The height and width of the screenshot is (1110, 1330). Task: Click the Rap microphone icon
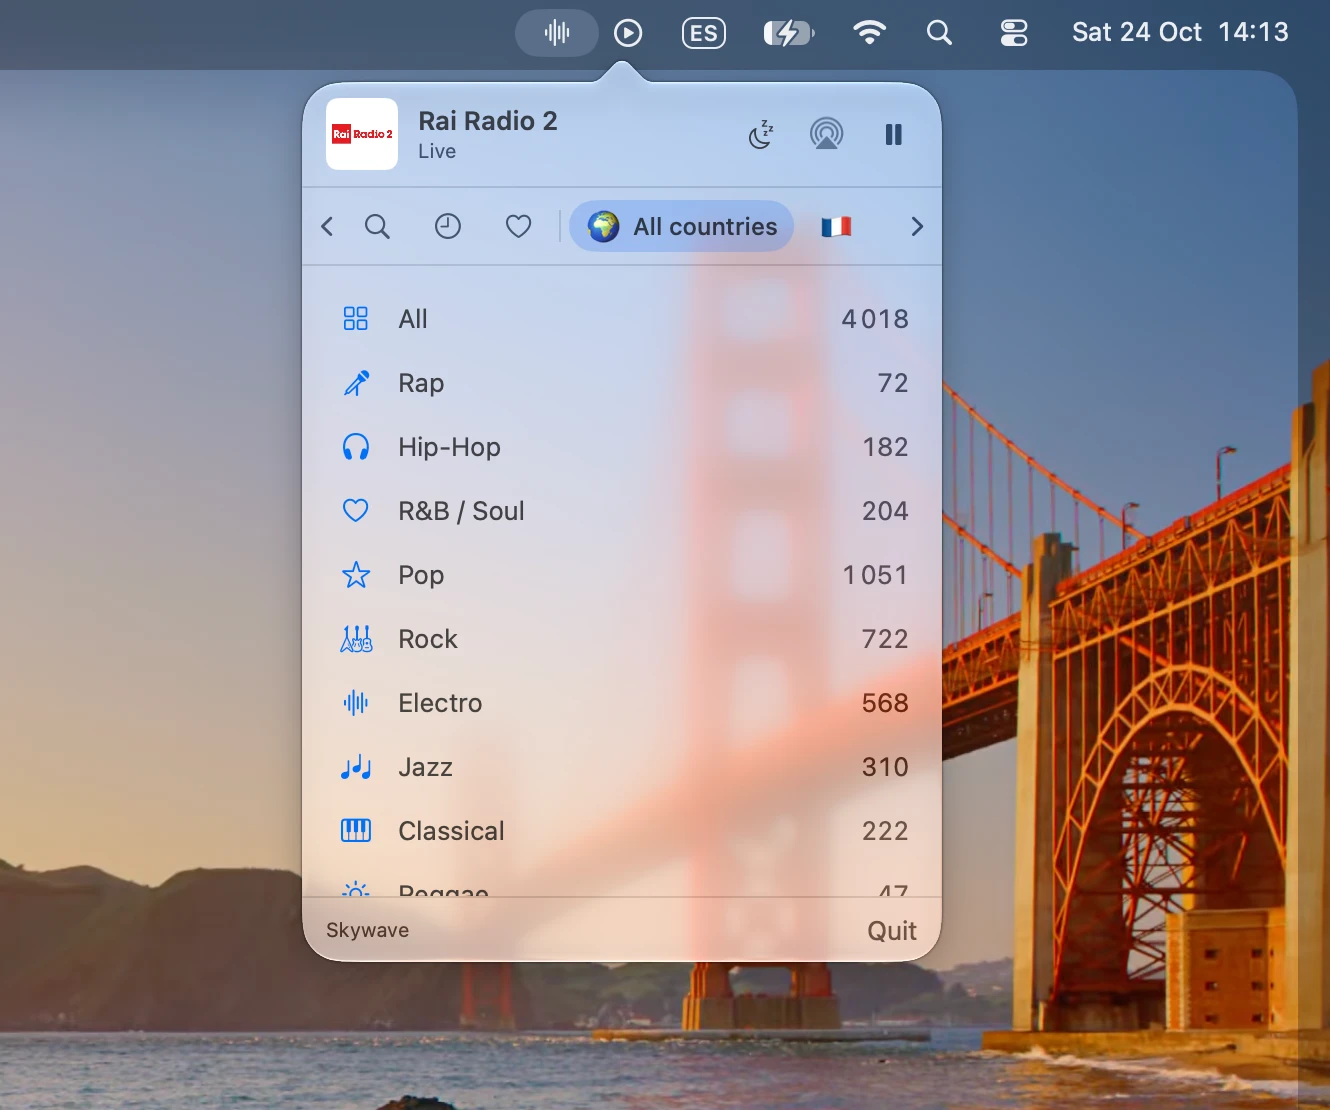tap(356, 383)
